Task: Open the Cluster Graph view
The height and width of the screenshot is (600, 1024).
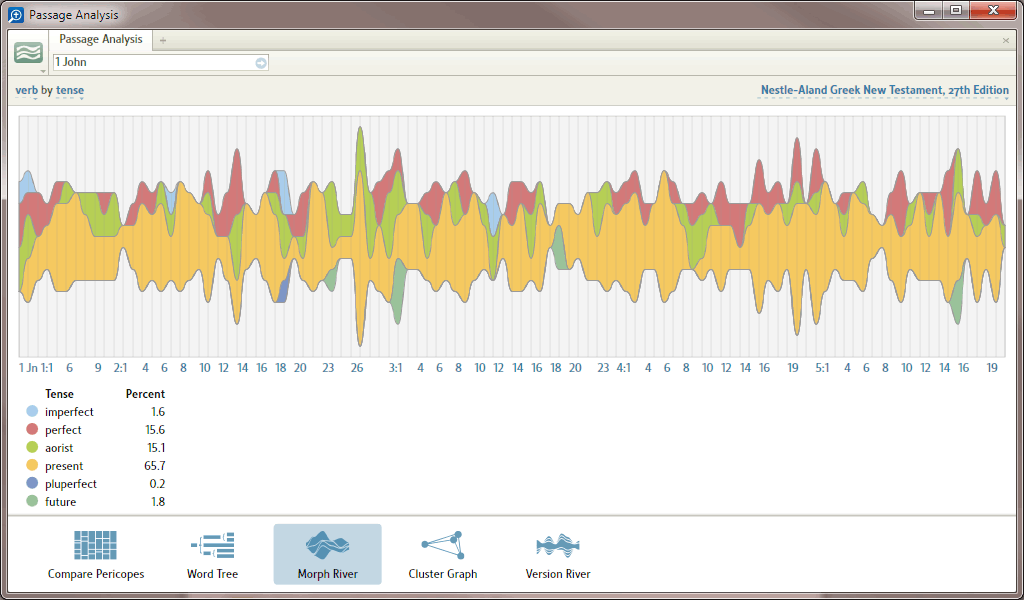Action: coord(443,554)
